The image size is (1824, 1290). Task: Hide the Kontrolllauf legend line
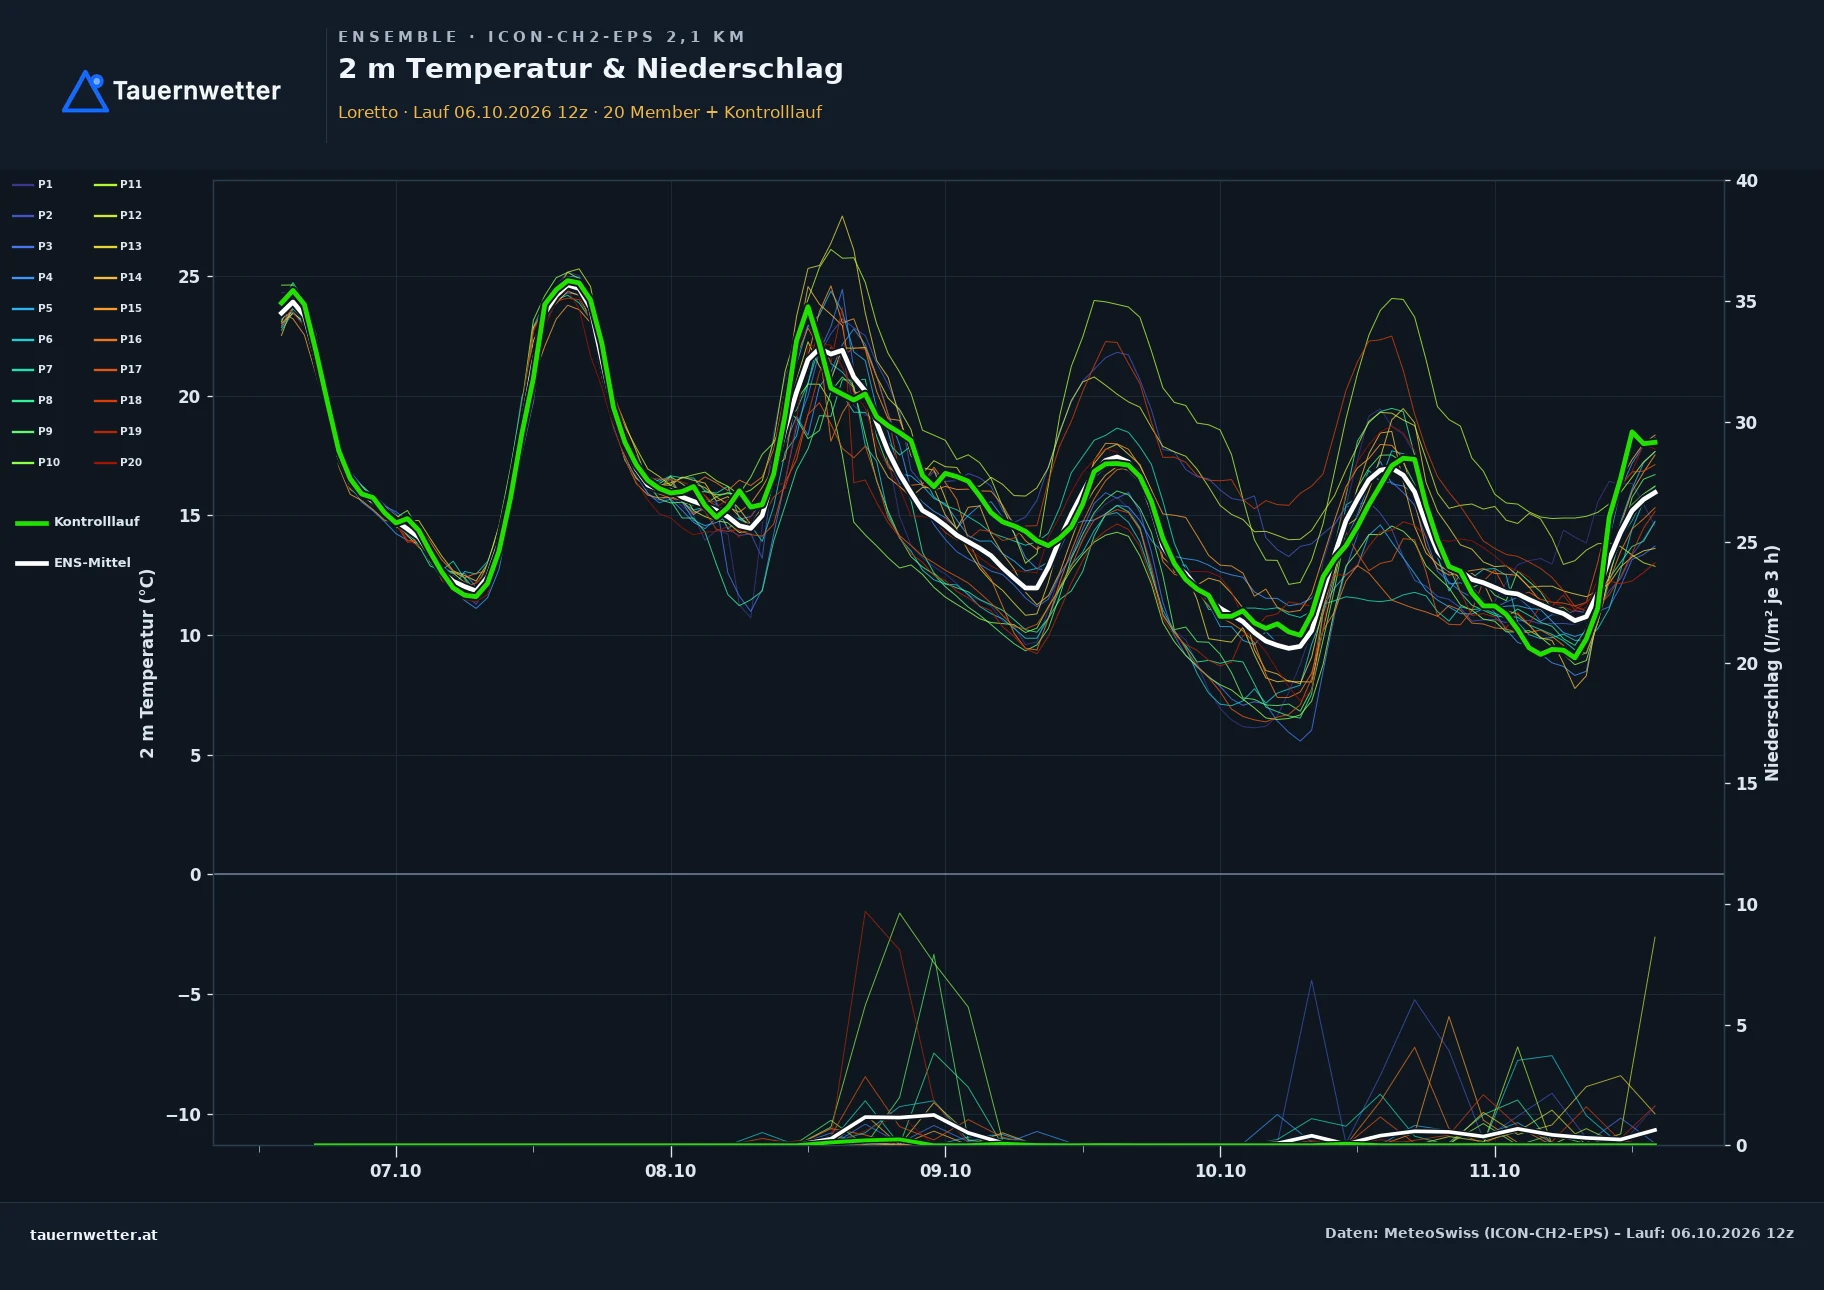[77, 522]
